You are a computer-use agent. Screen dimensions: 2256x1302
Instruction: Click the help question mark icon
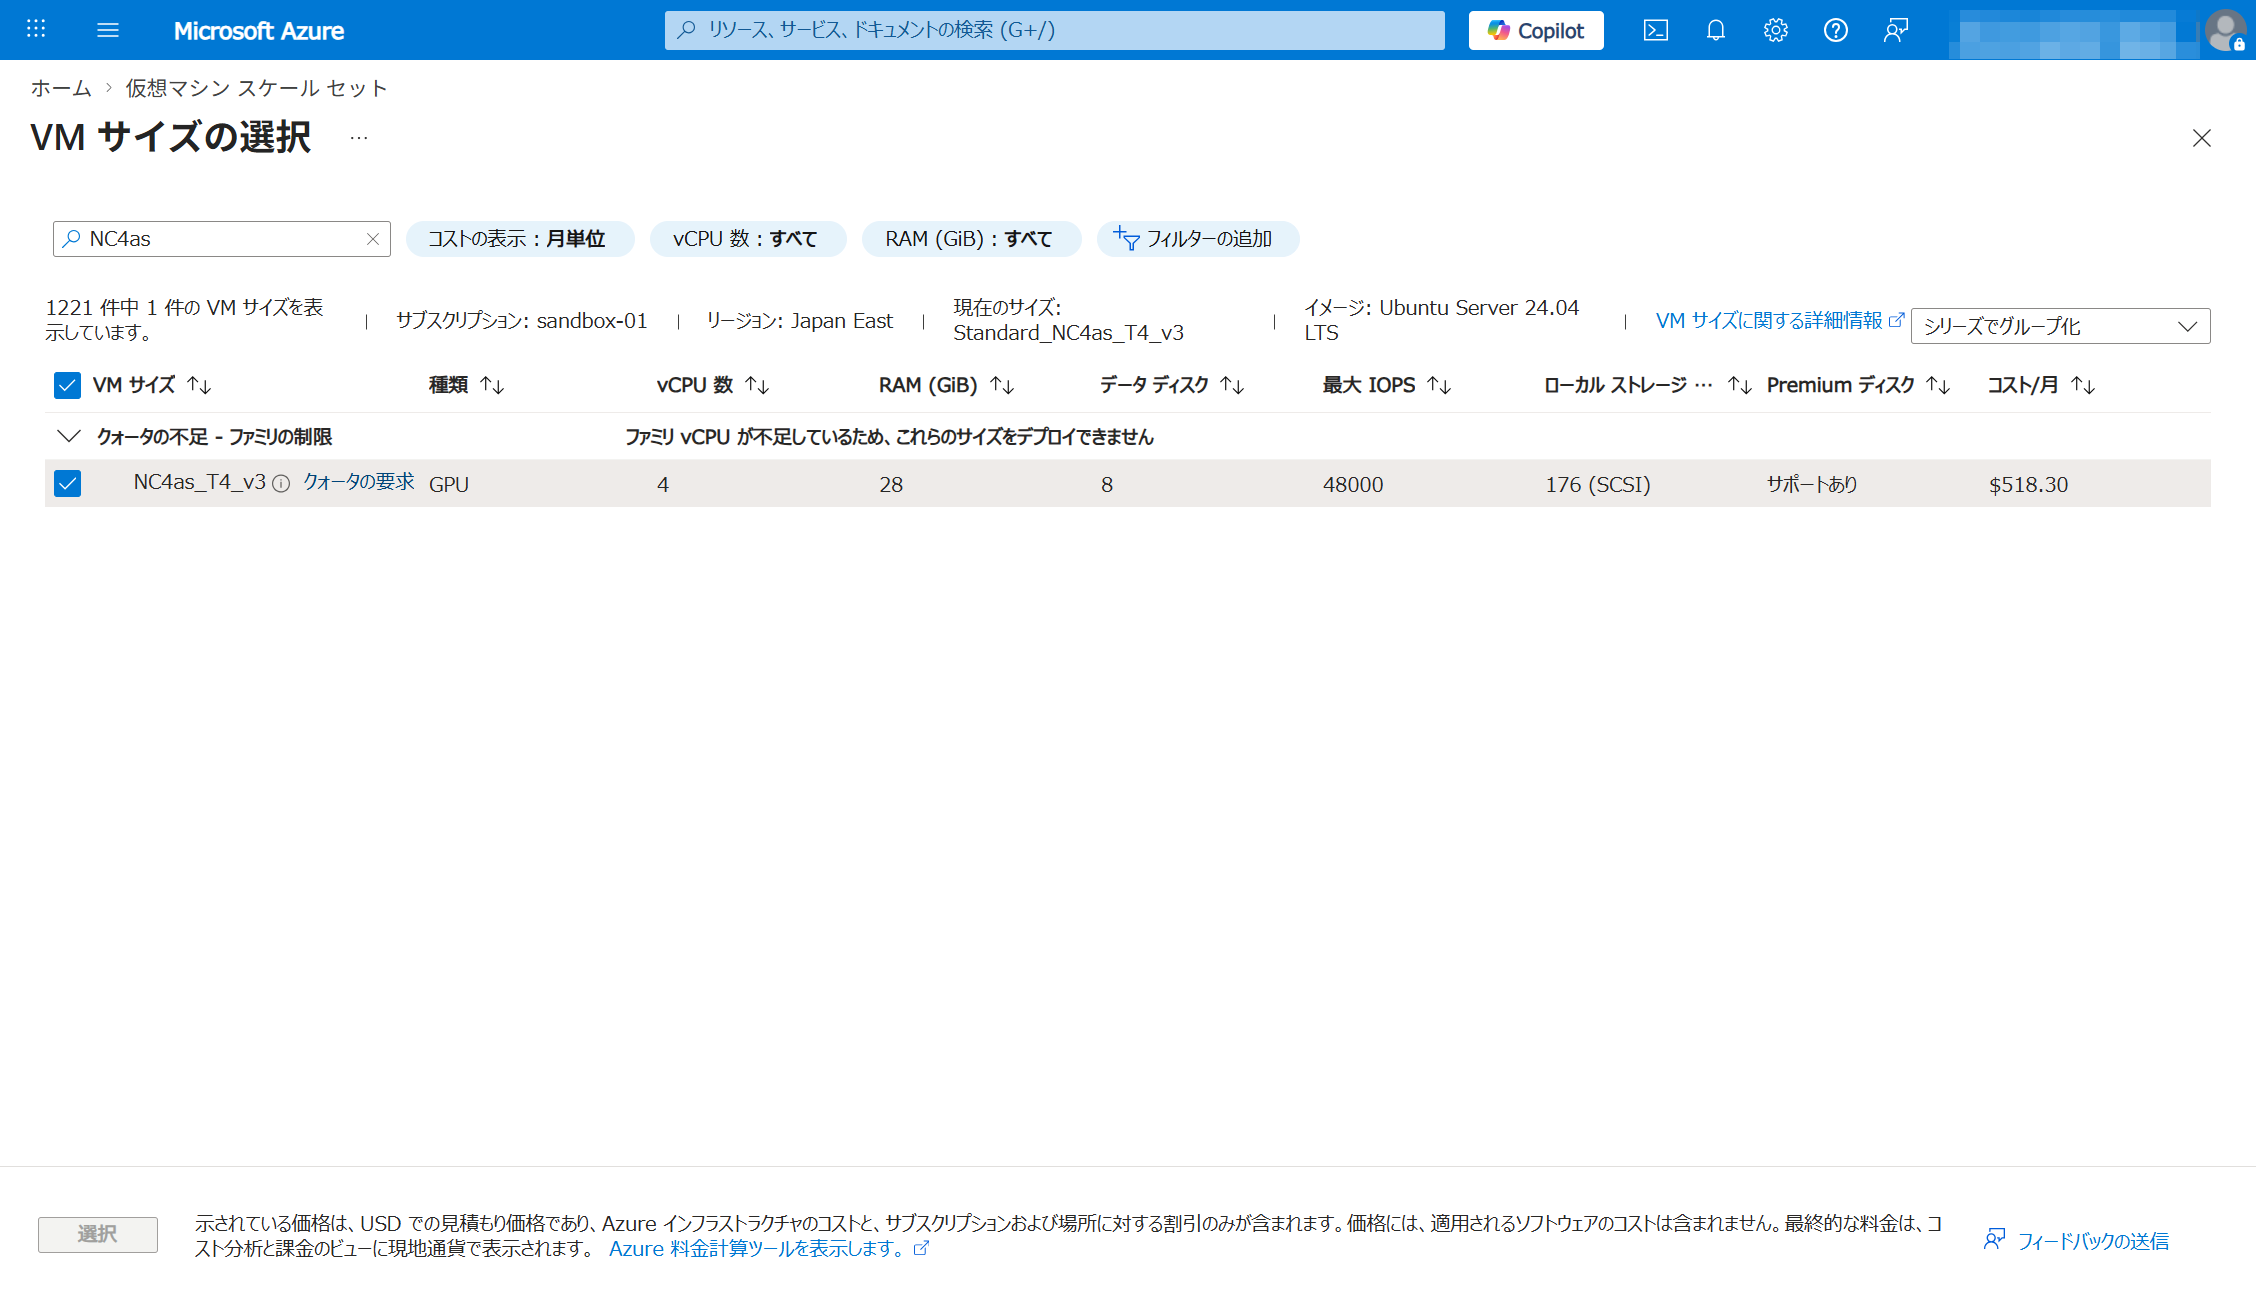1835,30
